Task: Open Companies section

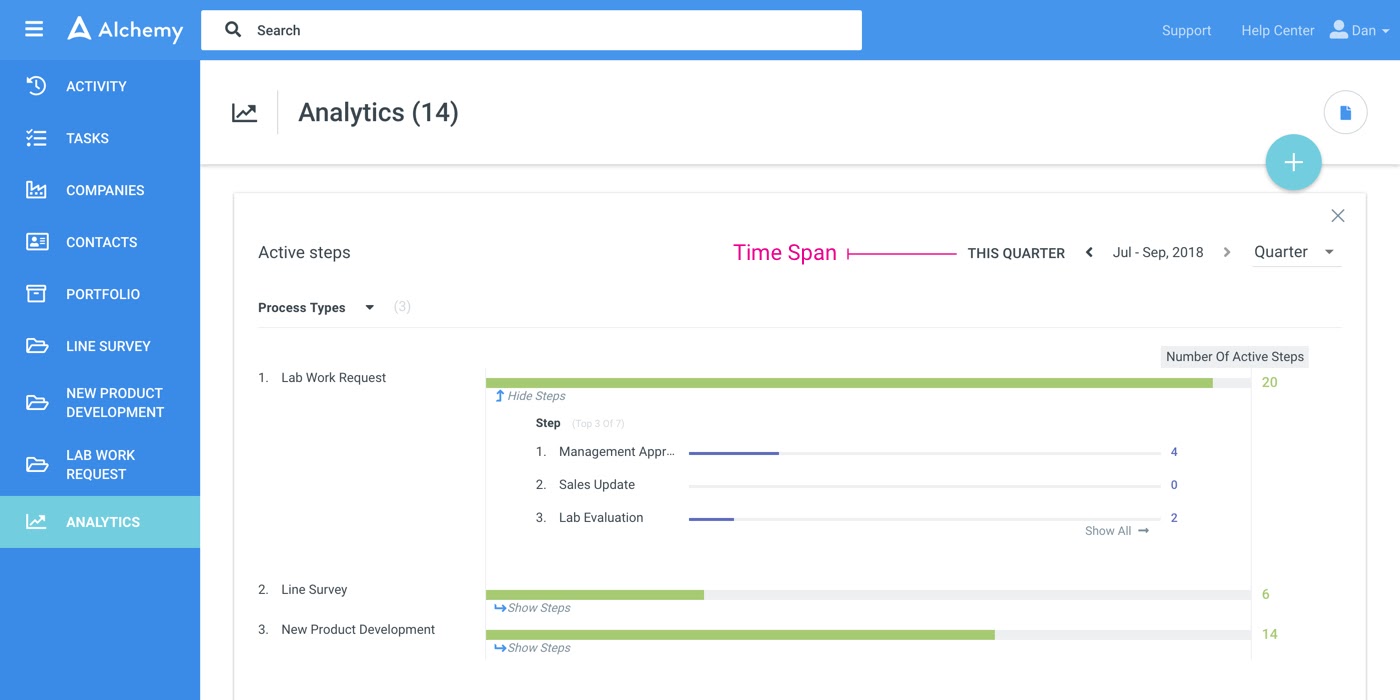Action: tap(100, 190)
